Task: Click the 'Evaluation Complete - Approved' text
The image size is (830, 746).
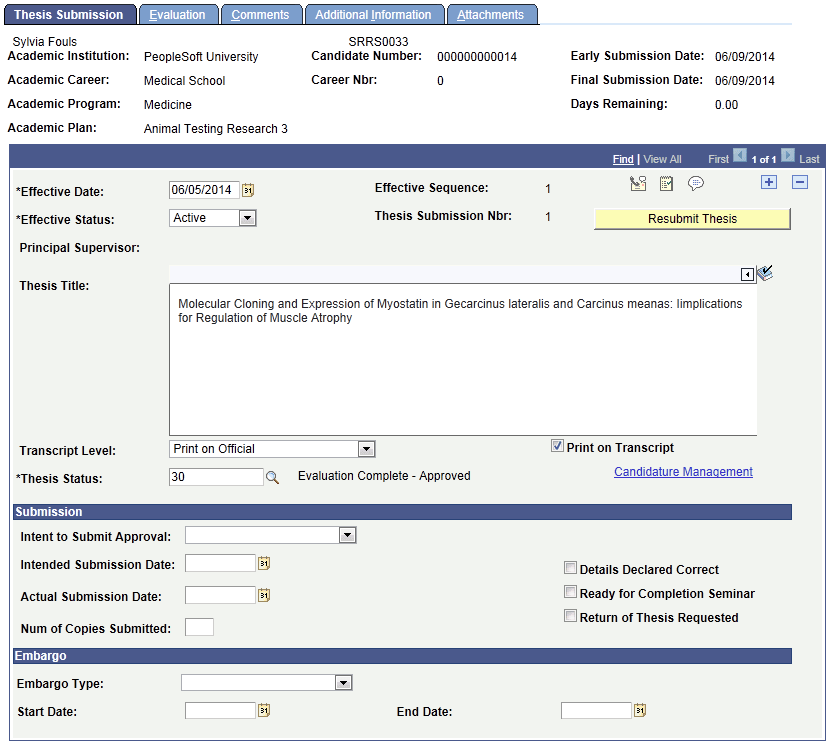Action: click(x=384, y=476)
